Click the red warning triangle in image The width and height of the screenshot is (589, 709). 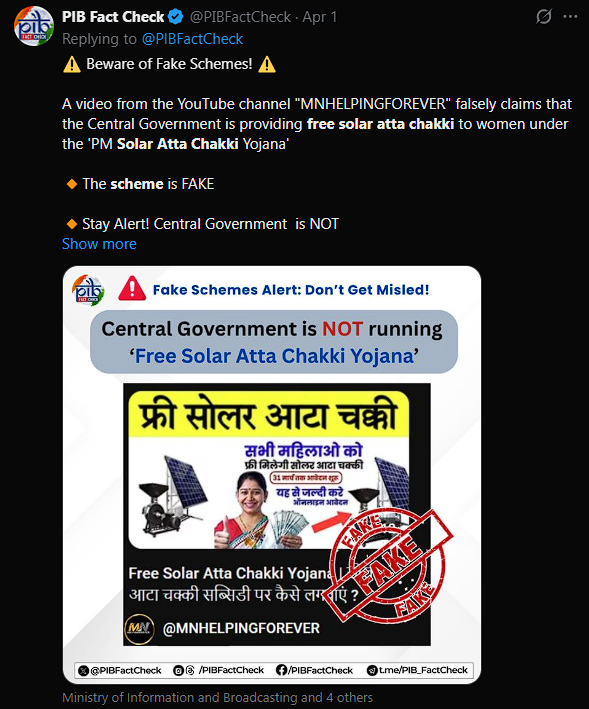coord(132,288)
